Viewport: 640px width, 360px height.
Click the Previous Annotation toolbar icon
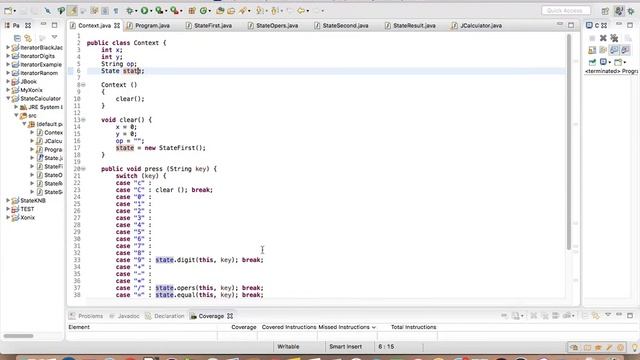click(274, 11)
